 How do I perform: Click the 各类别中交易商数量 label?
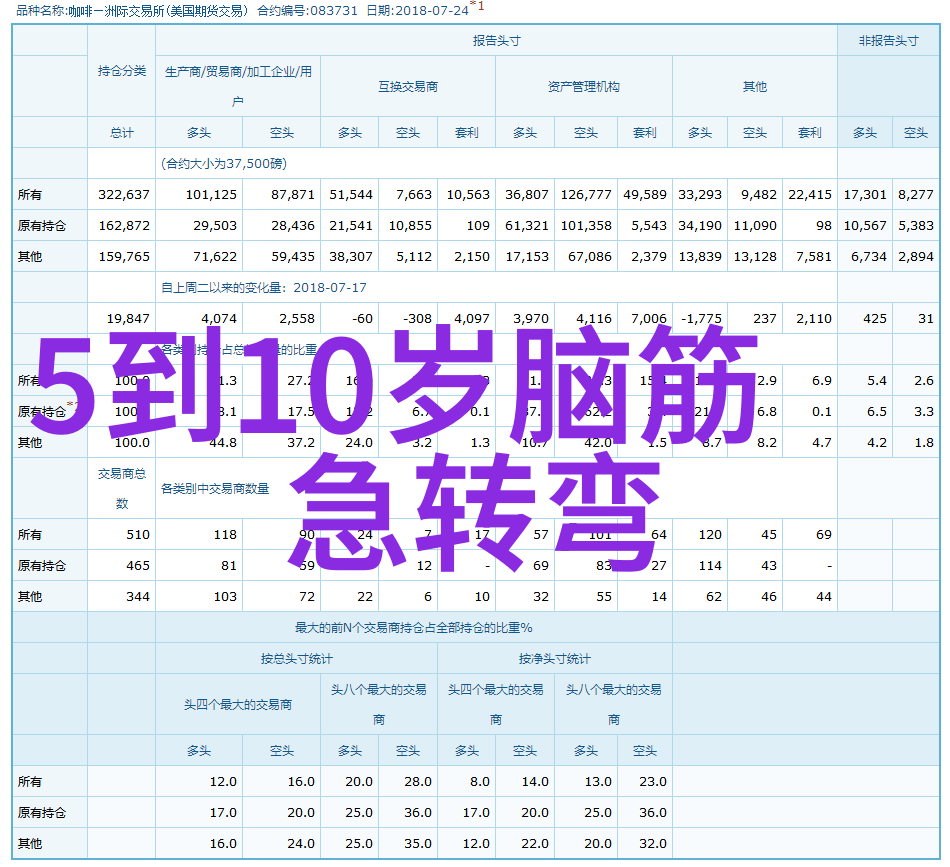tap(215, 489)
